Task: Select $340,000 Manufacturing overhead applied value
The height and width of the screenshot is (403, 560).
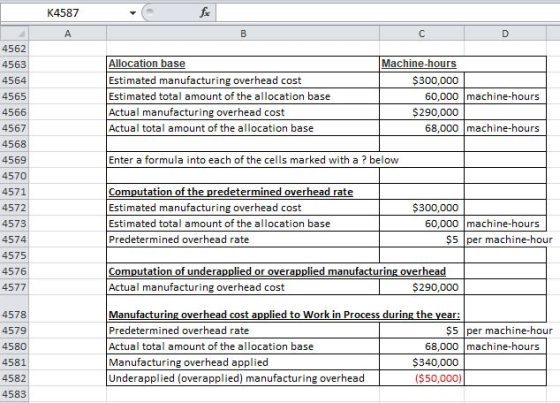Action: pyautogui.click(x=422, y=362)
